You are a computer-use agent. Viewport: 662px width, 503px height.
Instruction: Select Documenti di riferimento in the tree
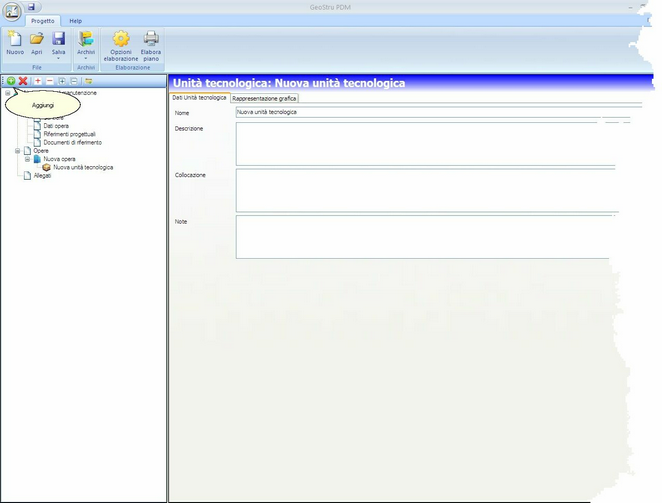[x=73, y=142]
